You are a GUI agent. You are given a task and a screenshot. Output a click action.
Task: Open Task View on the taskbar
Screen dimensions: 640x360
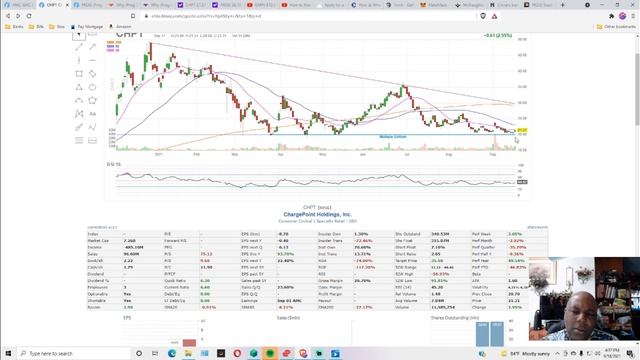pos(155,353)
